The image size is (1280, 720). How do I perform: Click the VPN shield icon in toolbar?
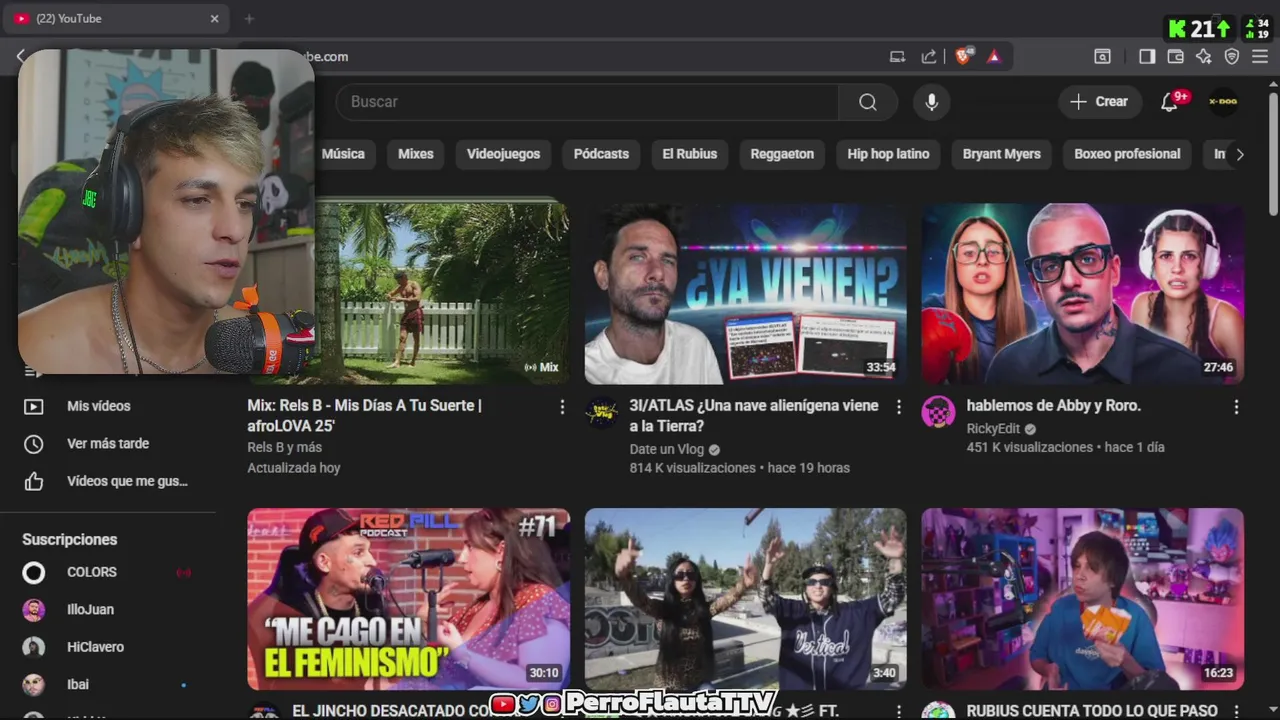coord(1232,57)
